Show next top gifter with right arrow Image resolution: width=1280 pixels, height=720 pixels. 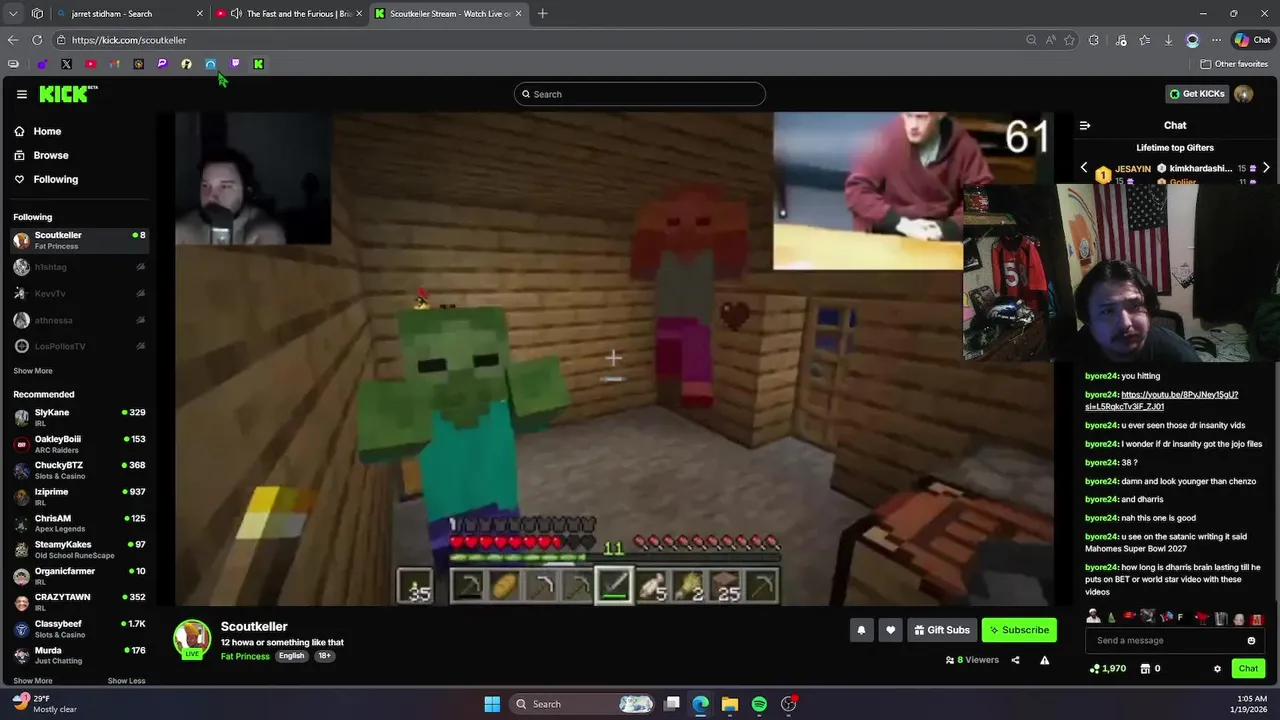pos(1266,168)
